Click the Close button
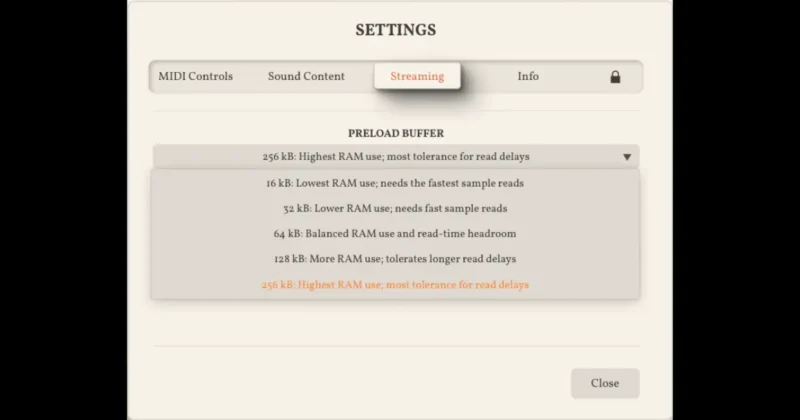The image size is (800, 420). pos(605,383)
